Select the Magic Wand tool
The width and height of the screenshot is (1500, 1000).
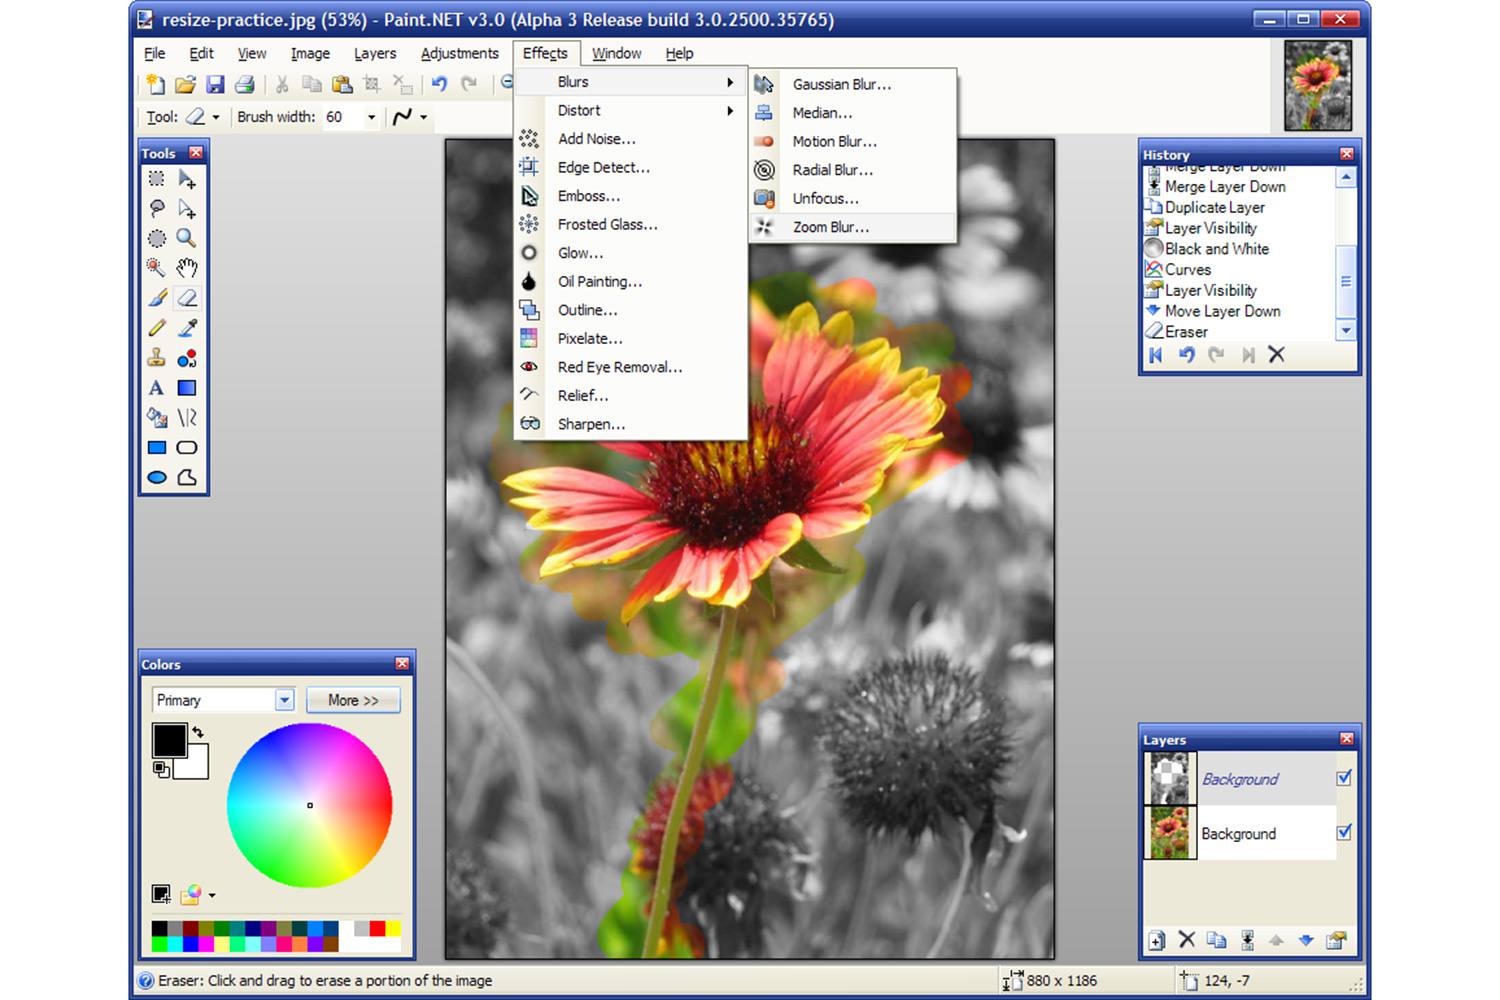click(156, 268)
